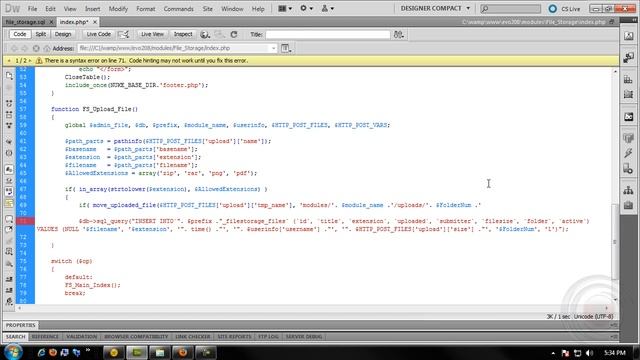The width and height of the screenshot is (640, 360).
Task: Switch to the file_storage.sql document tab
Action: point(25,22)
